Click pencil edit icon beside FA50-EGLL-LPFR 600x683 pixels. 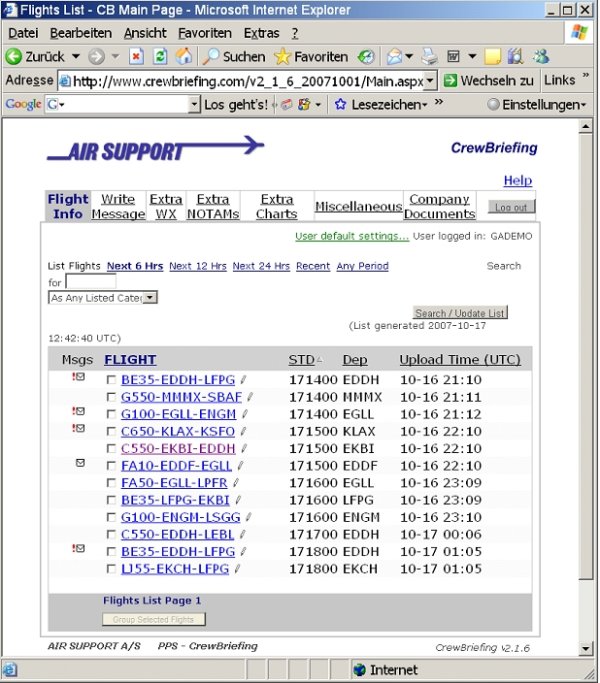pyautogui.click(x=236, y=483)
